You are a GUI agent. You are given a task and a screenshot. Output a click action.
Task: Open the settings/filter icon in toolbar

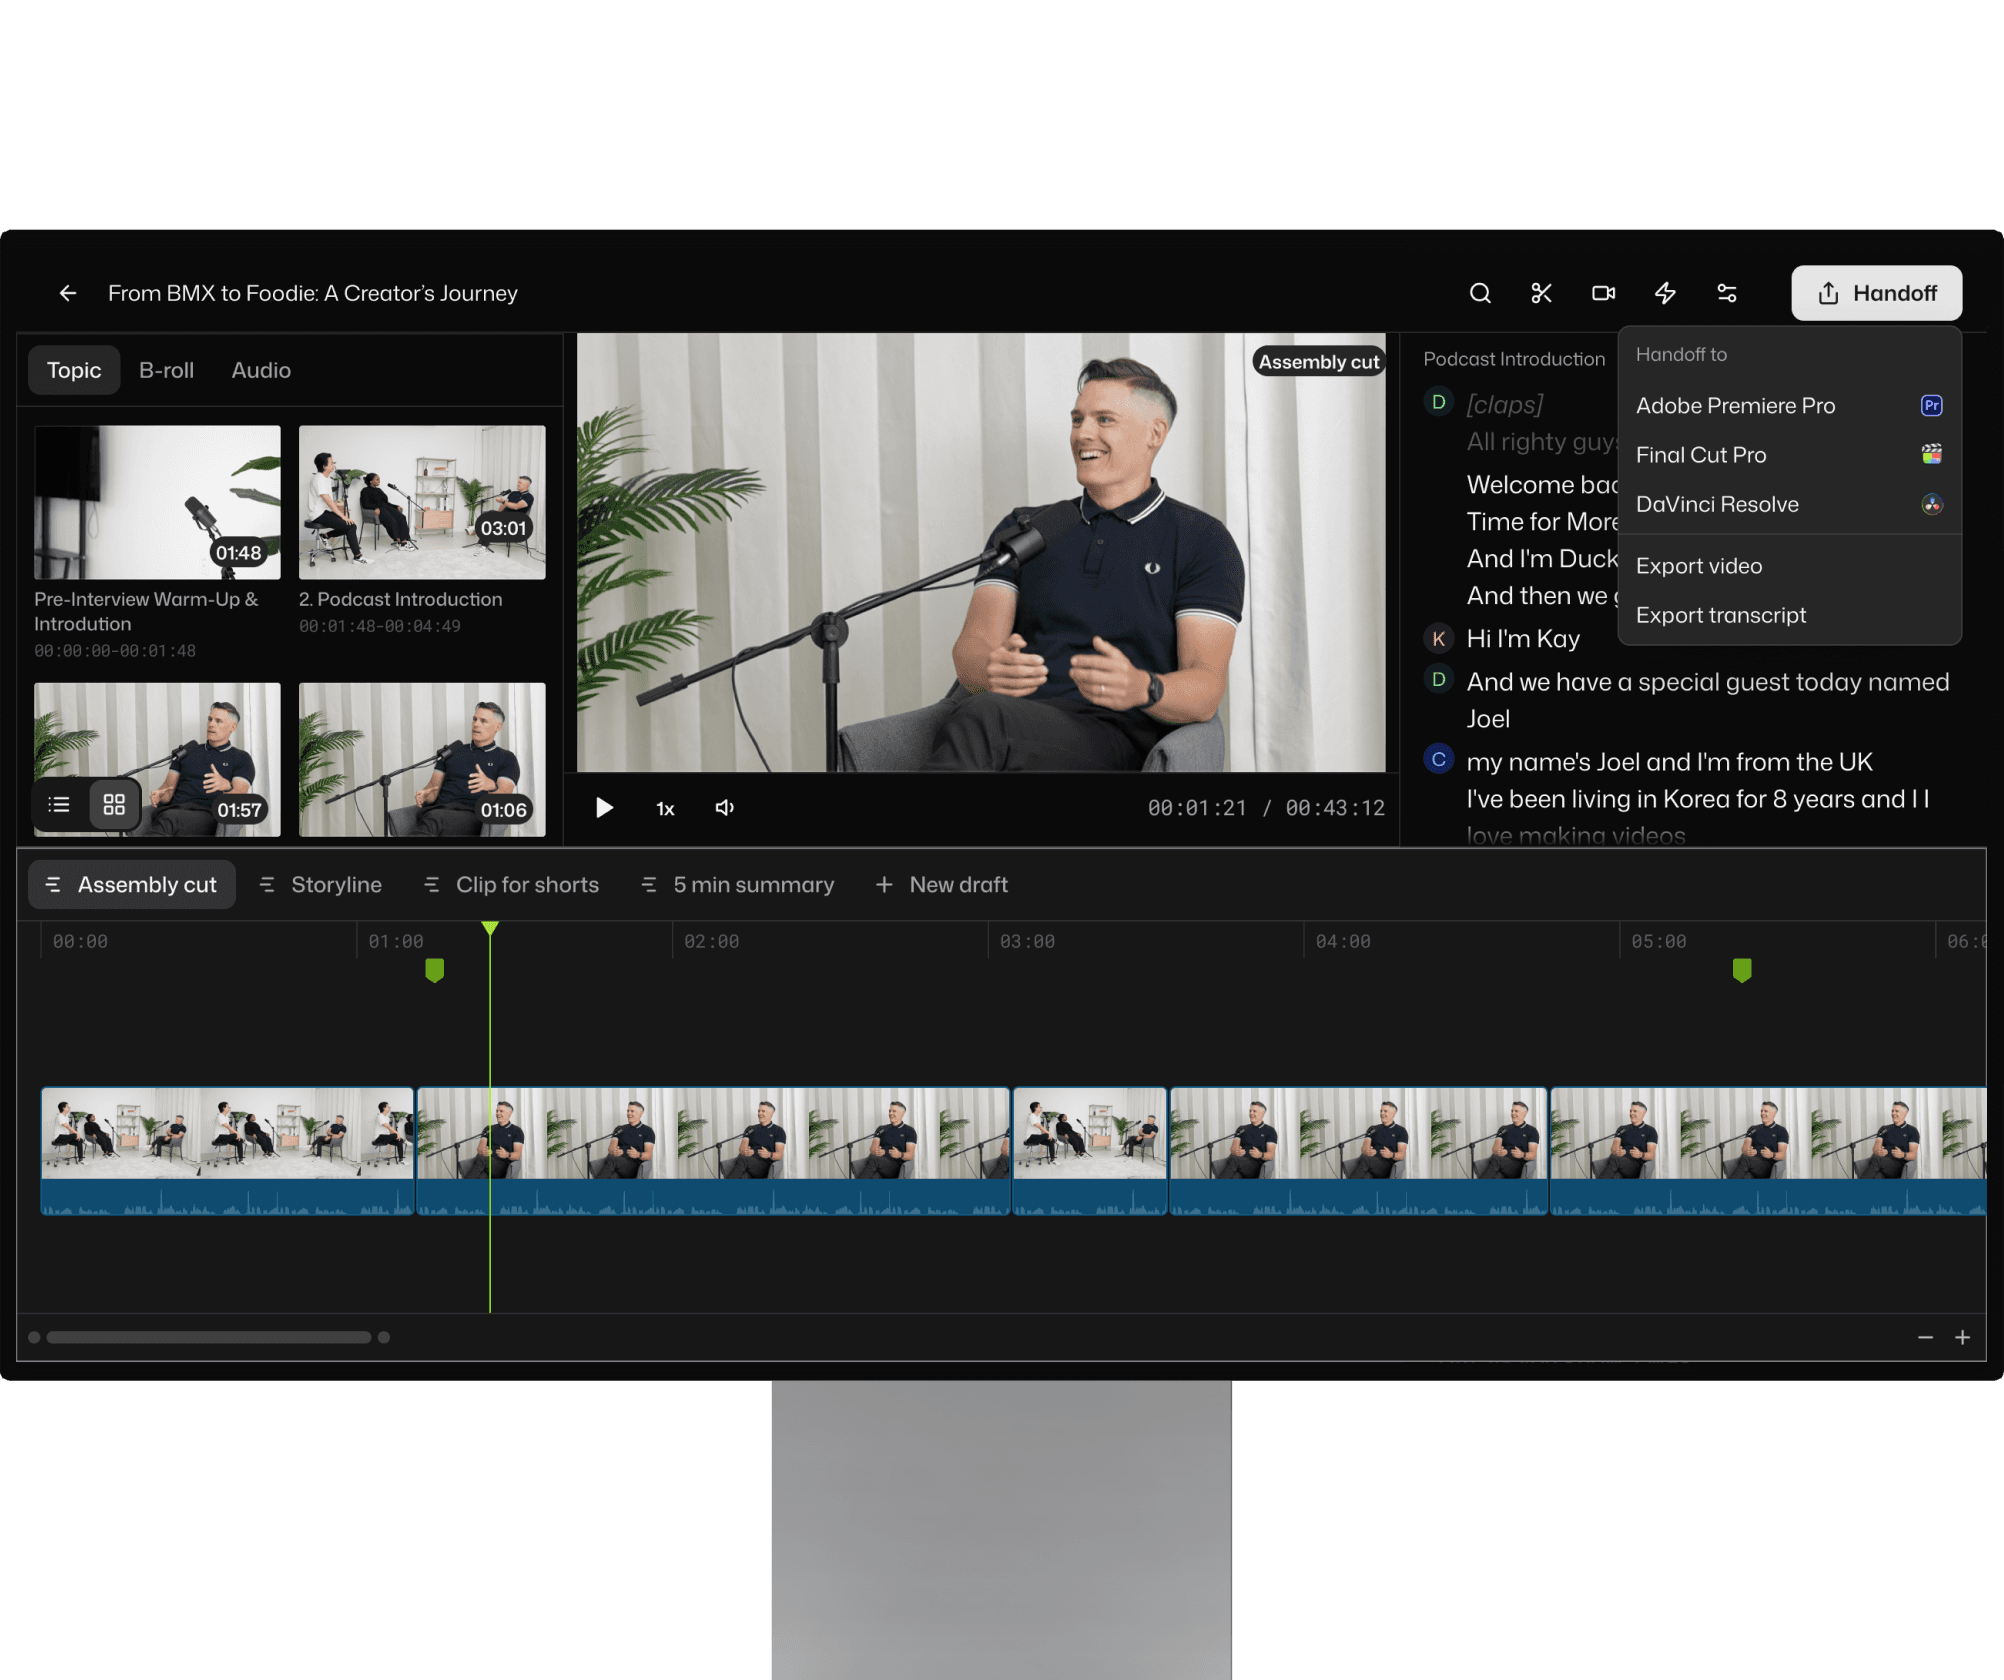[x=1727, y=293]
